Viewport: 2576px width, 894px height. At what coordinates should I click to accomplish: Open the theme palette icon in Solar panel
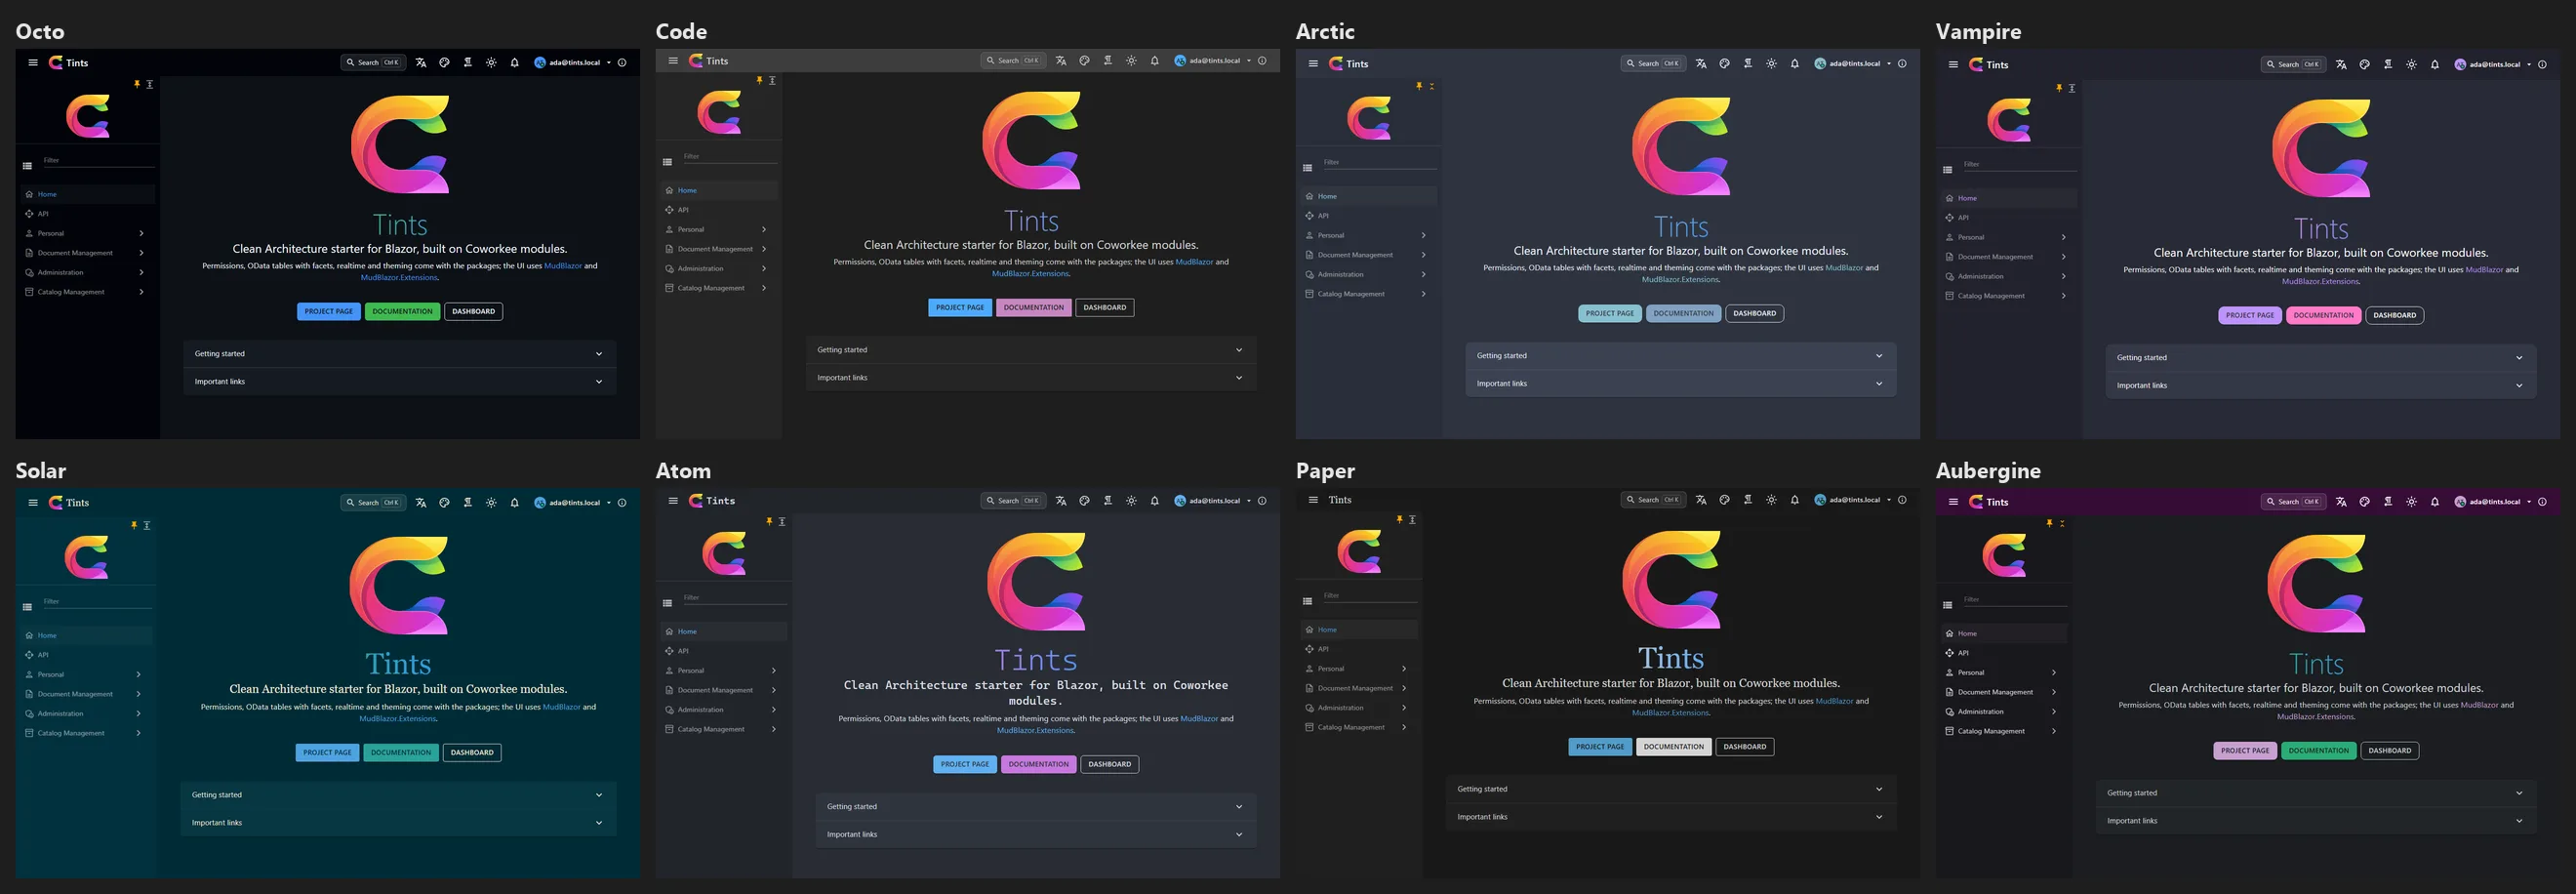coord(444,503)
